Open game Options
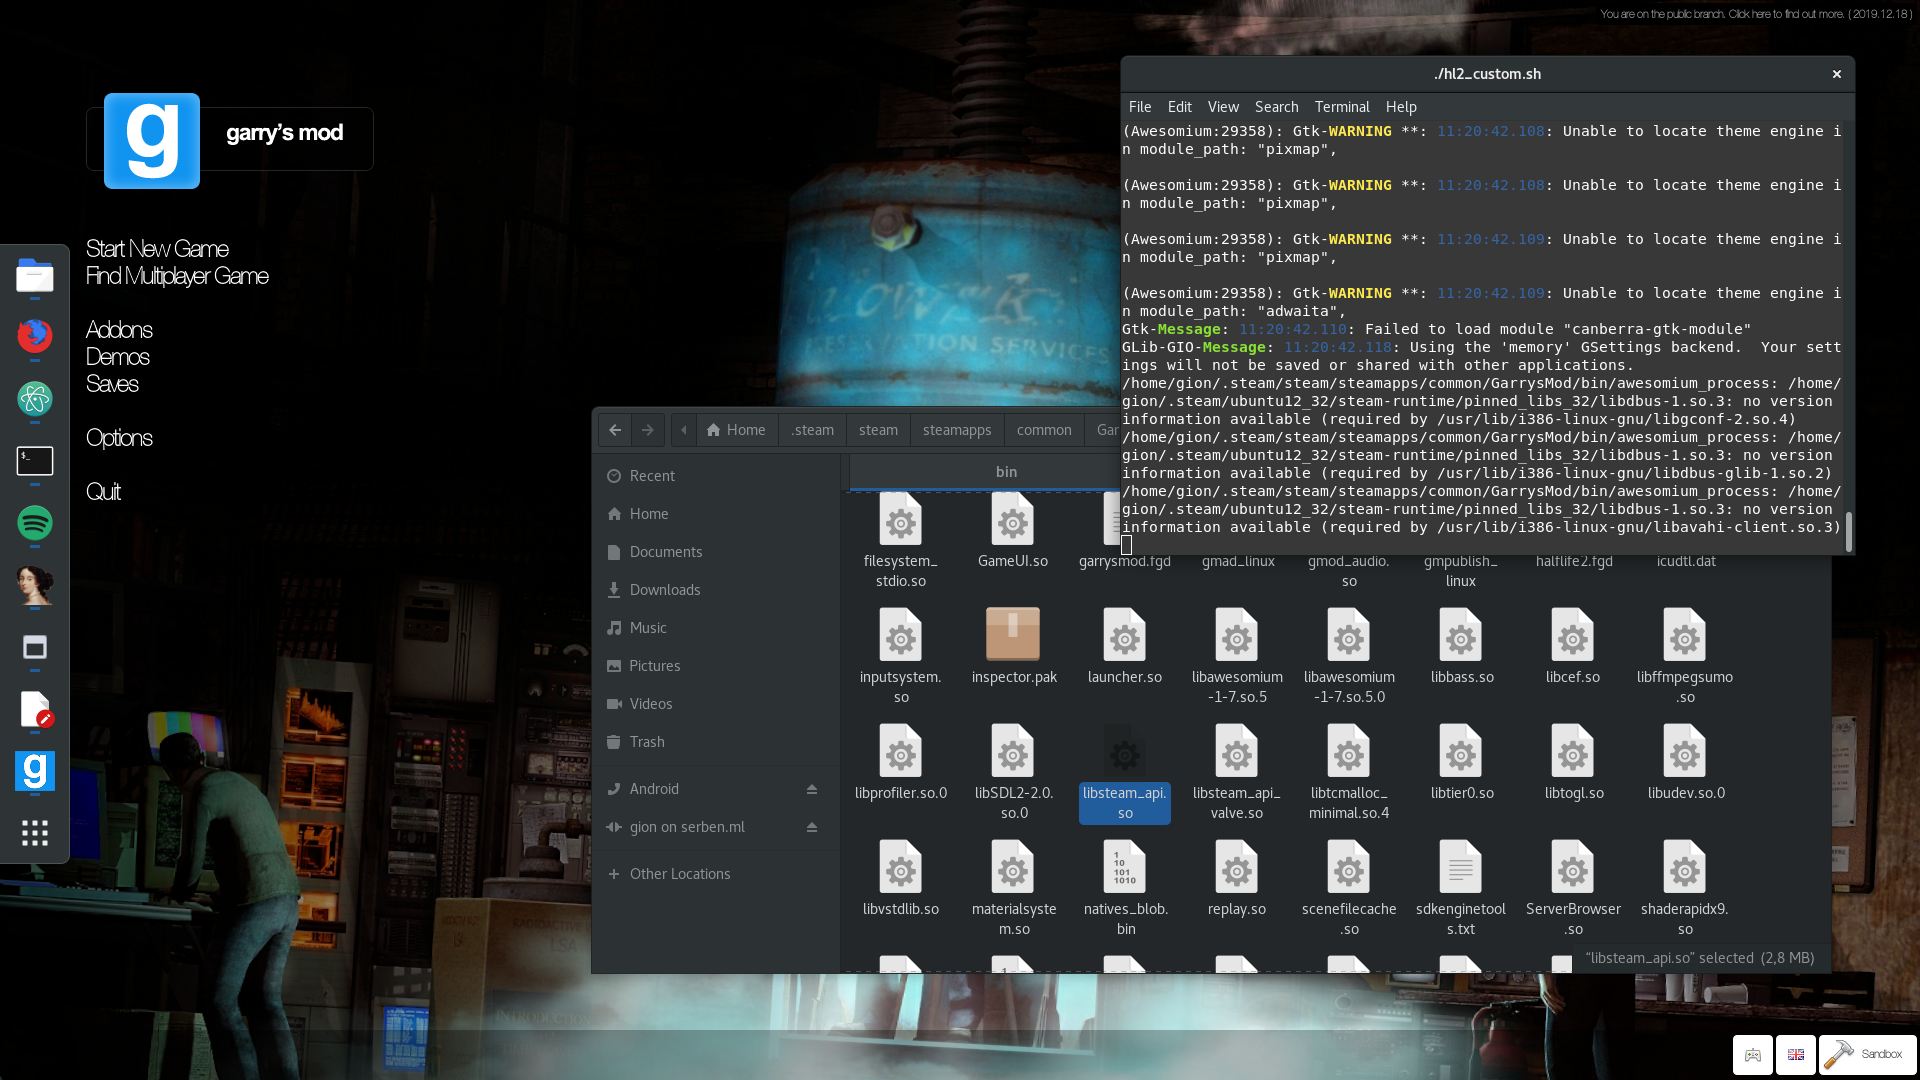The image size is (1920, 1080). [x=119, y=438]
